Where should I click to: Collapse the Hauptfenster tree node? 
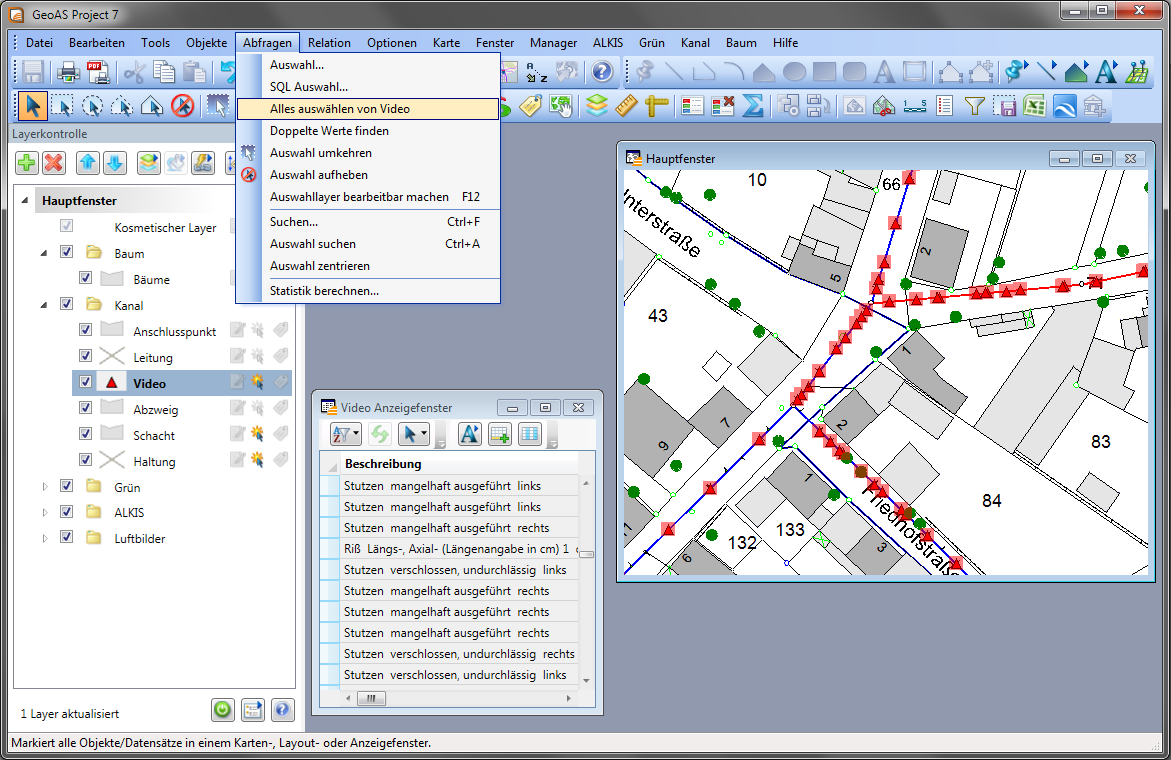pyautogui.click(x=25, y=200)
